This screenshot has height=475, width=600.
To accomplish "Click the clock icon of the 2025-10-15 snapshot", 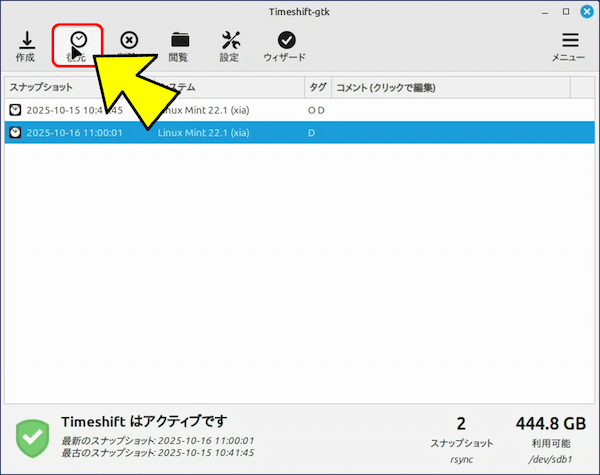I will (15, 110).
